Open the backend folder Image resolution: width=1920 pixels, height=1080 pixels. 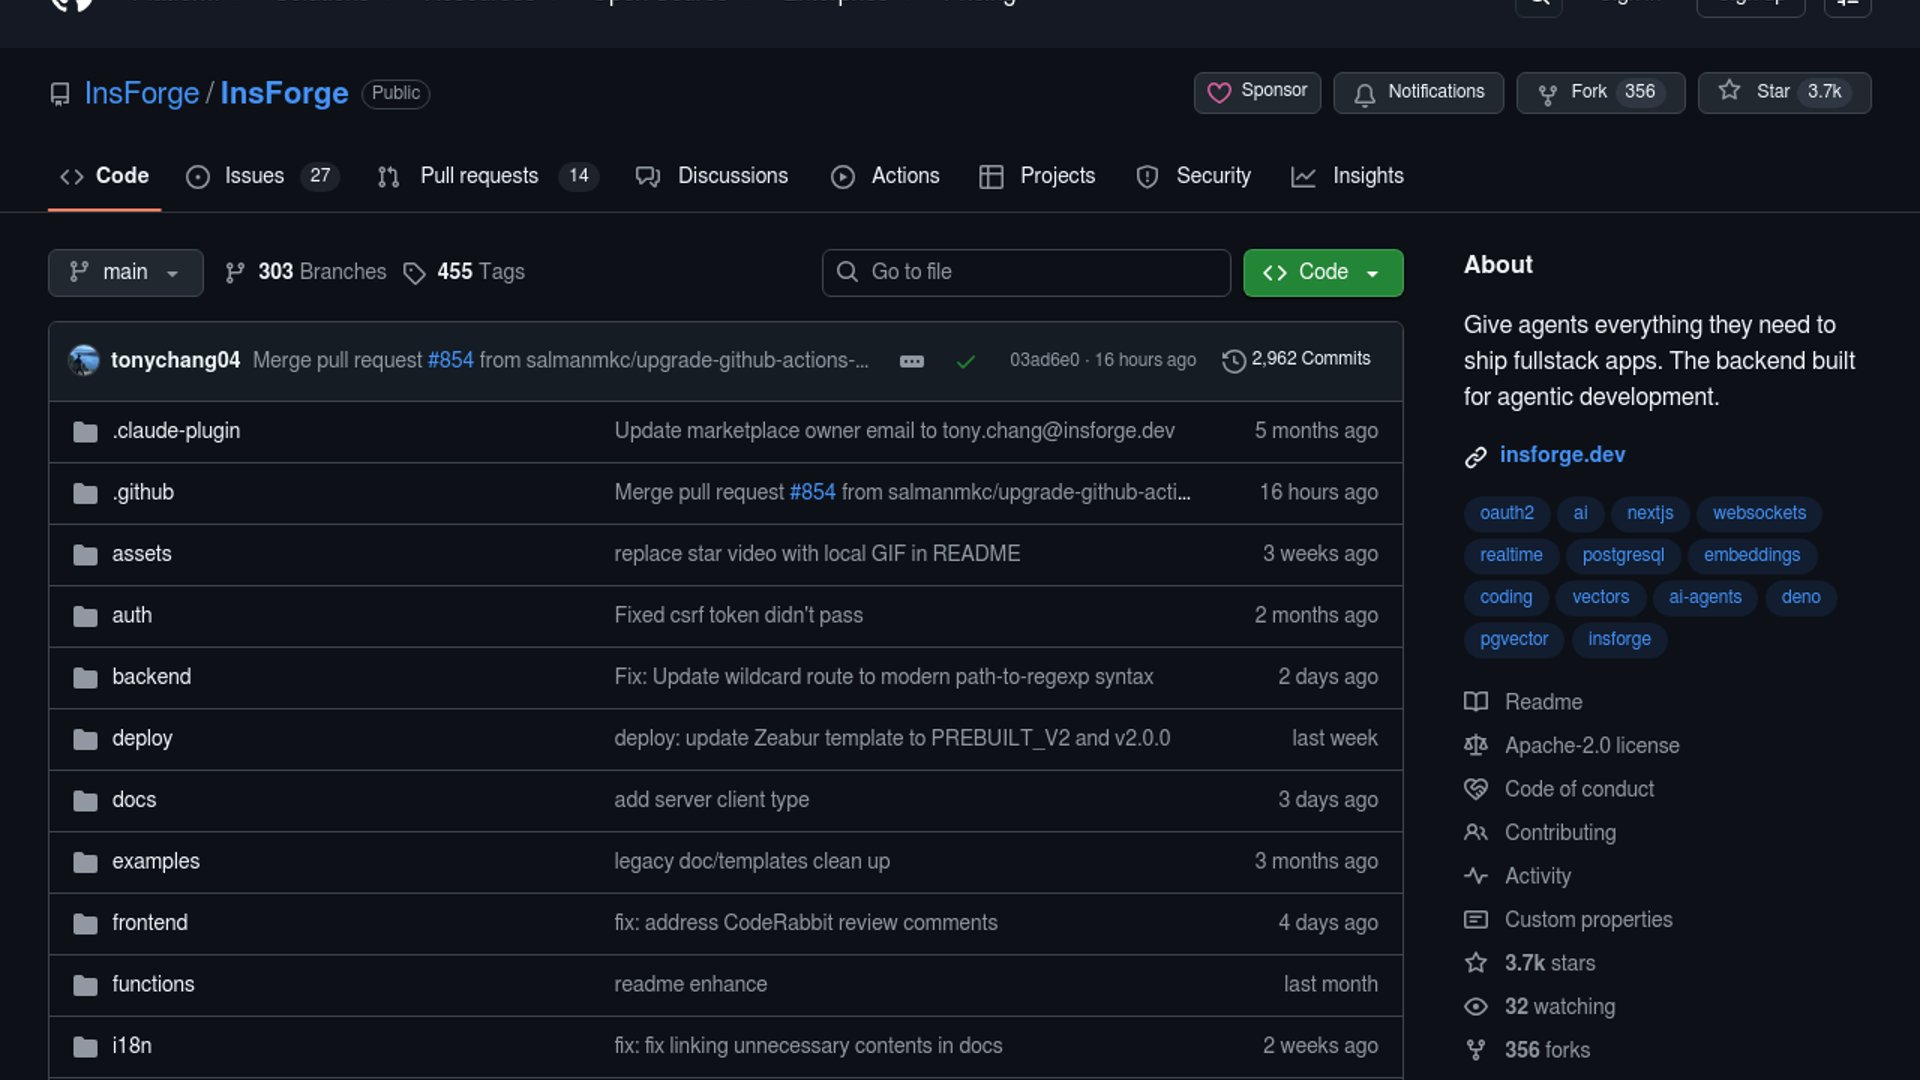tap(151, 677)
